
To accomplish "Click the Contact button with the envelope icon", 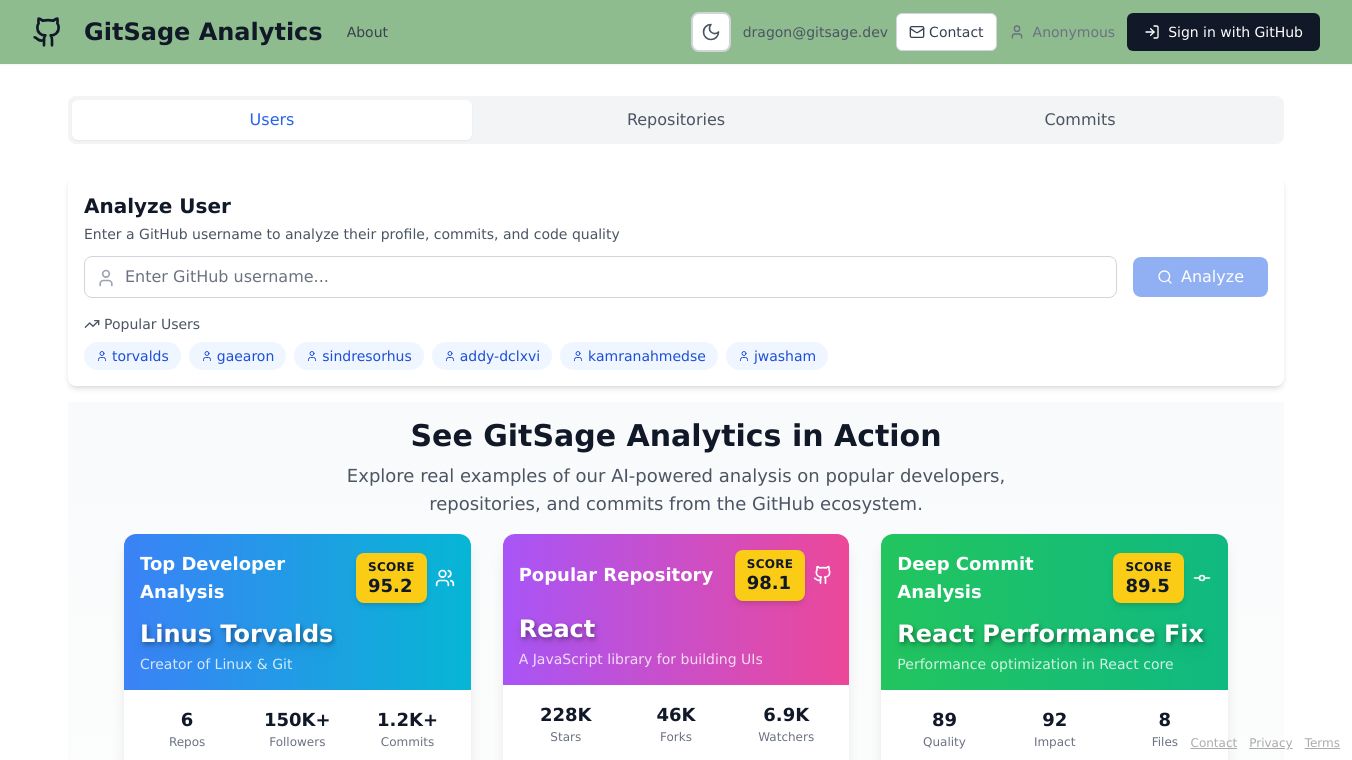I will click(946, 32).
